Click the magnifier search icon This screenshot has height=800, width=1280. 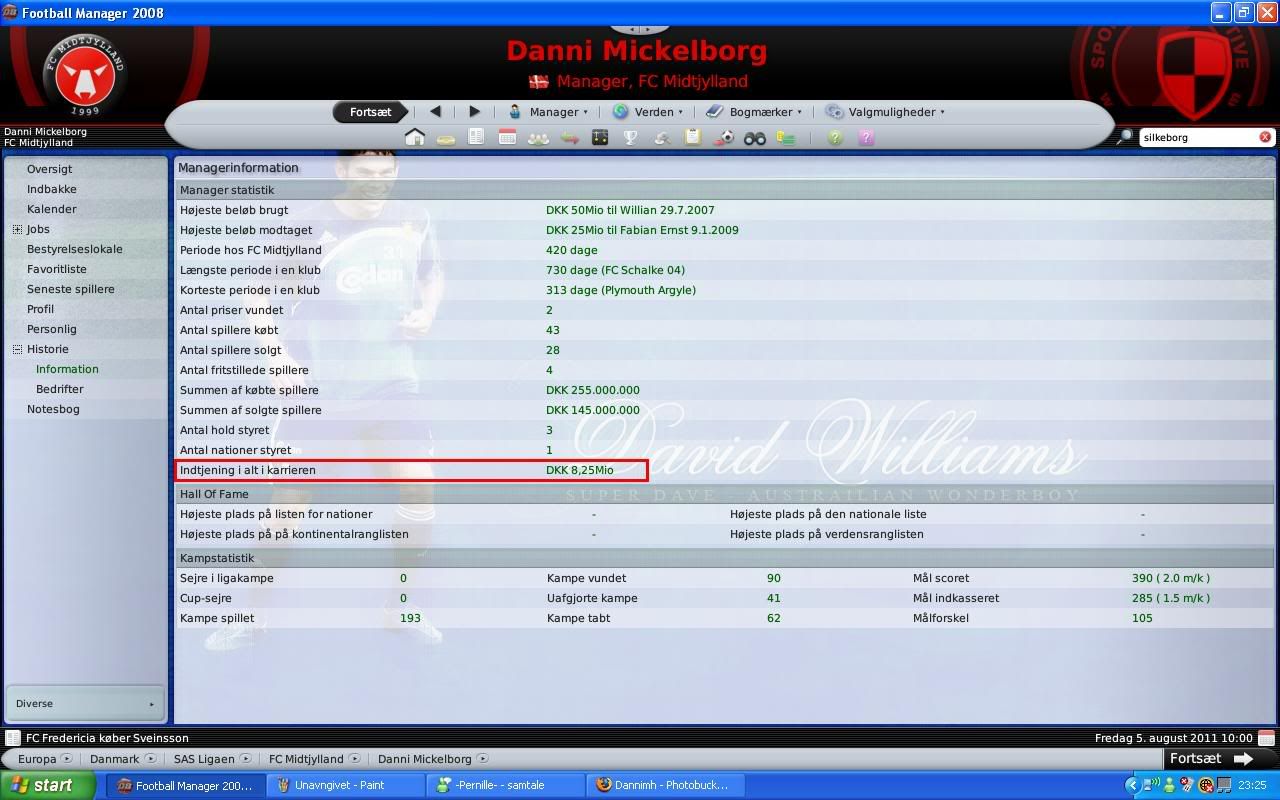pyautogui.click(x=1125, y=137)
